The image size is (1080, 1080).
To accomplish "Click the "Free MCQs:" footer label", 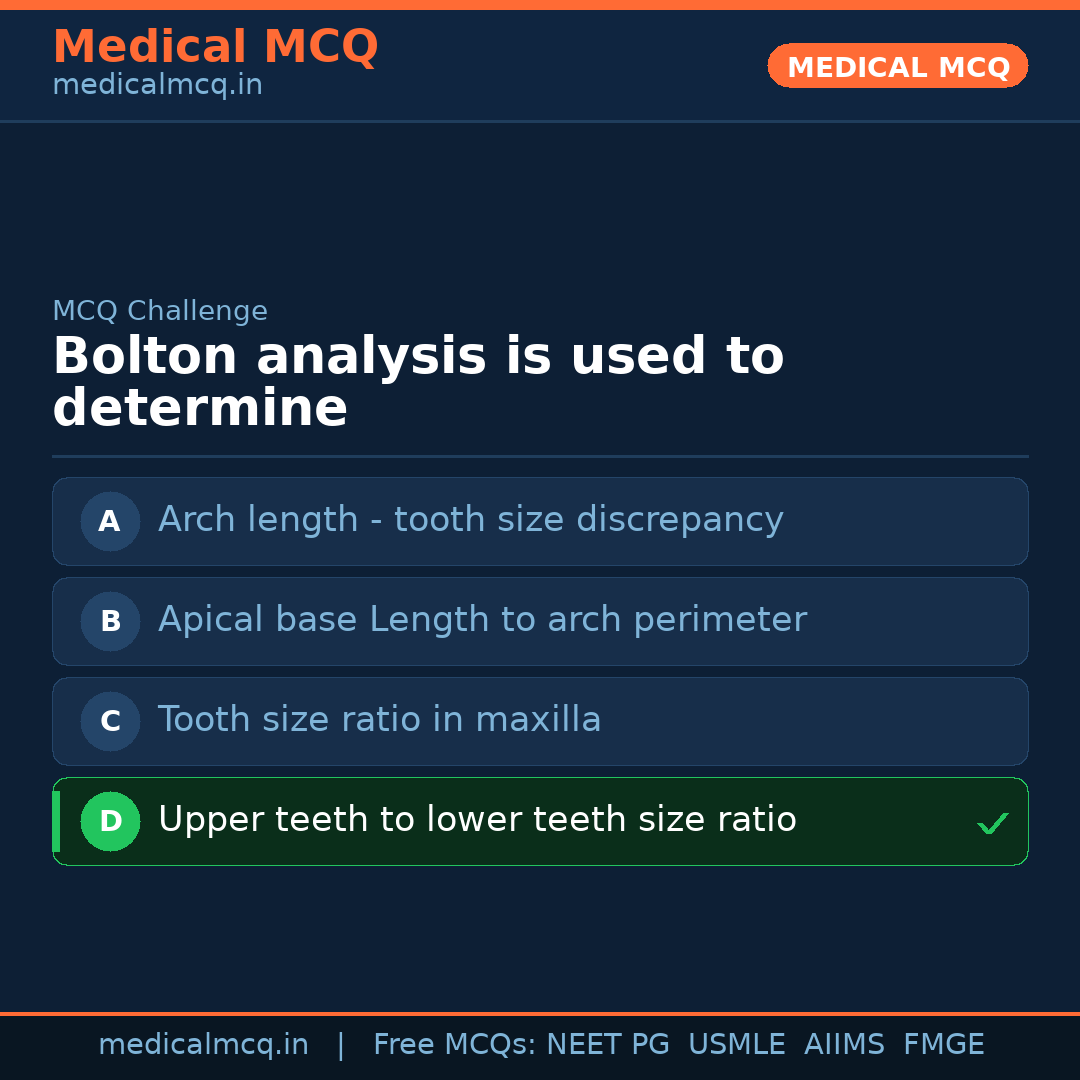I will 455,1045.
